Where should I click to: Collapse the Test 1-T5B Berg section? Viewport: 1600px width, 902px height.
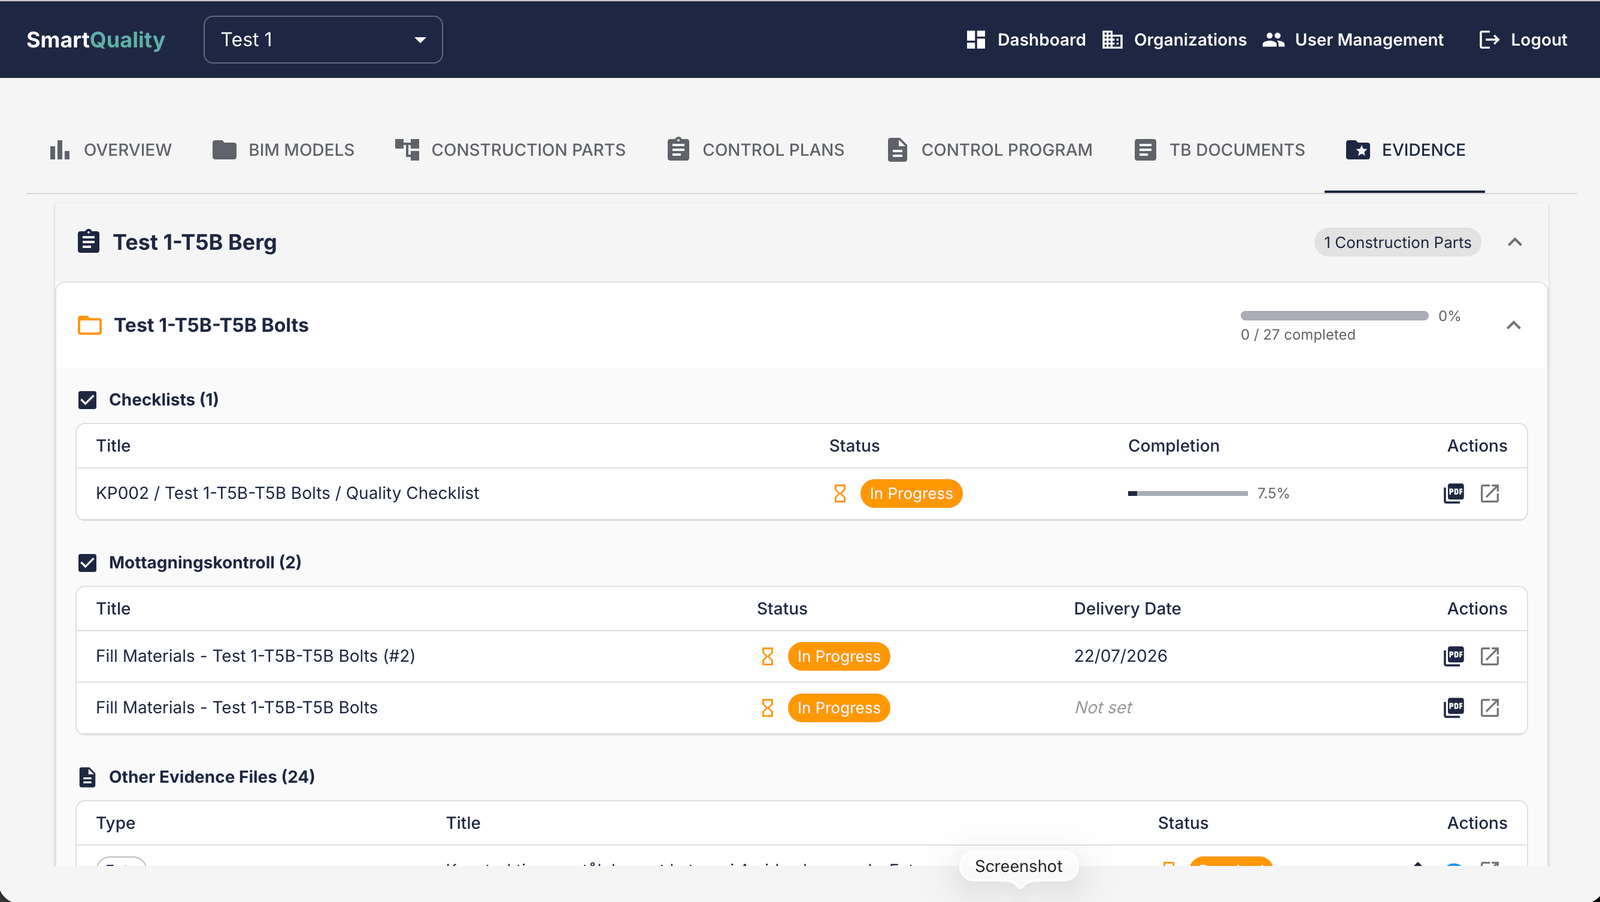click(x=1515, y=242)
